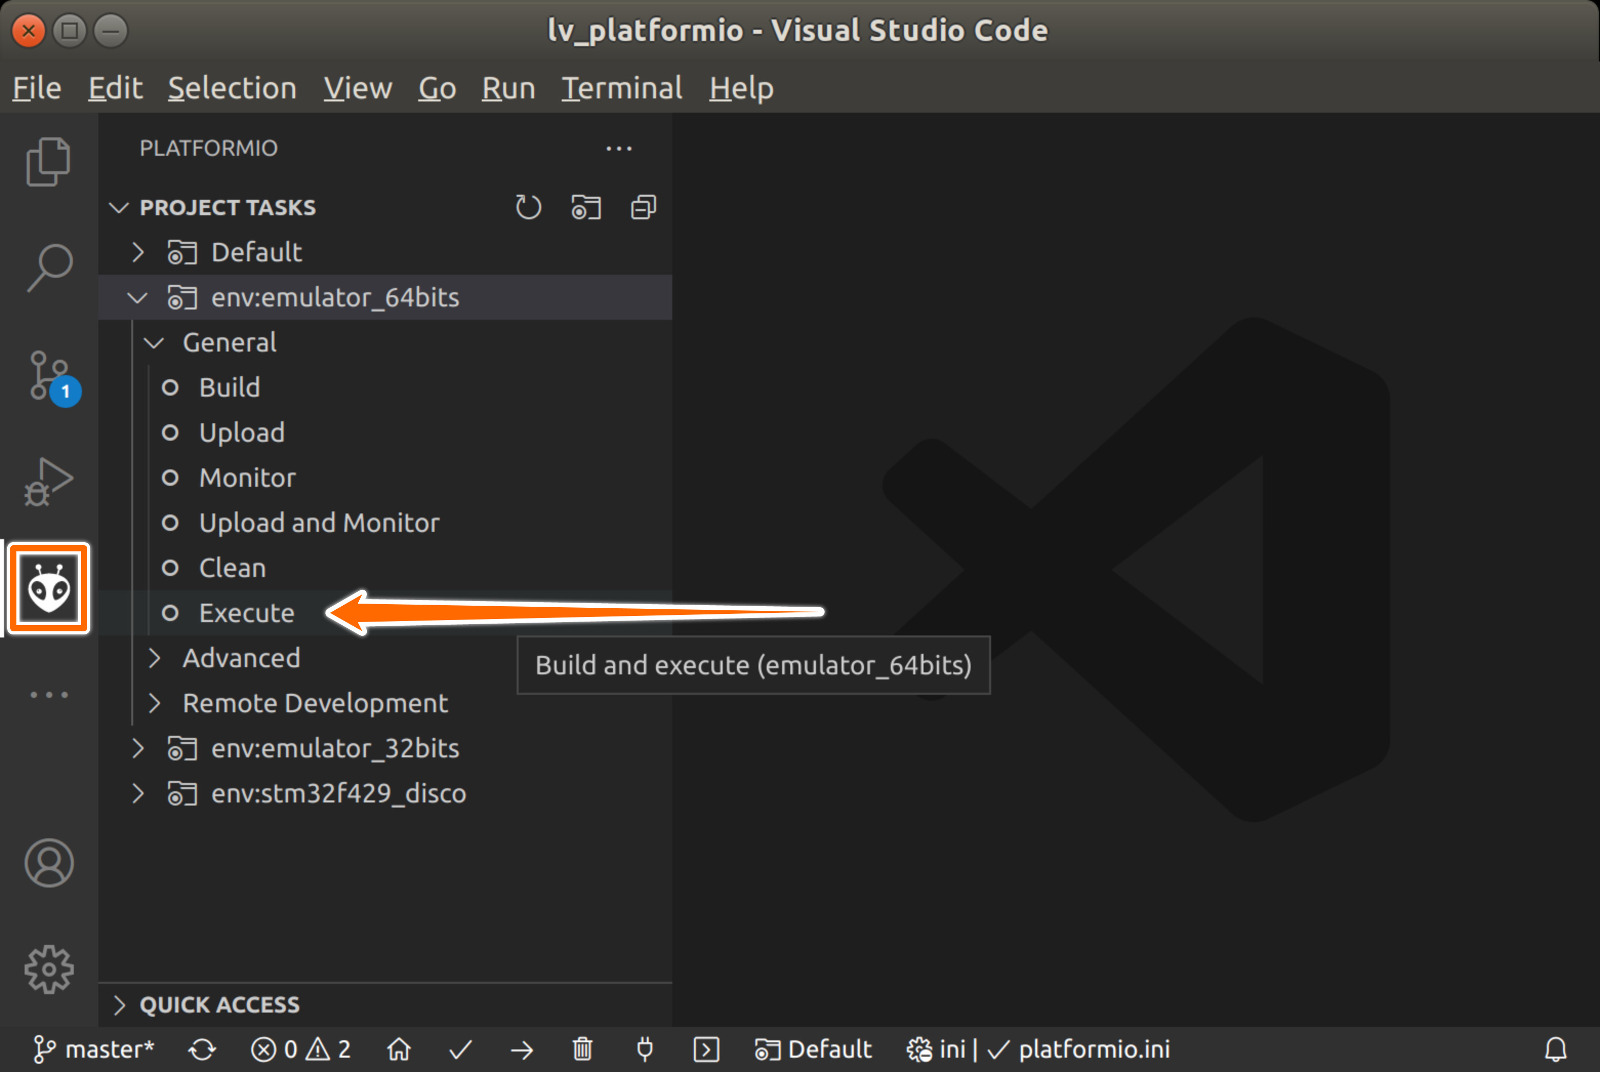Collapse all project tasks
1600x1072 pixels.
tap(643, 207)
